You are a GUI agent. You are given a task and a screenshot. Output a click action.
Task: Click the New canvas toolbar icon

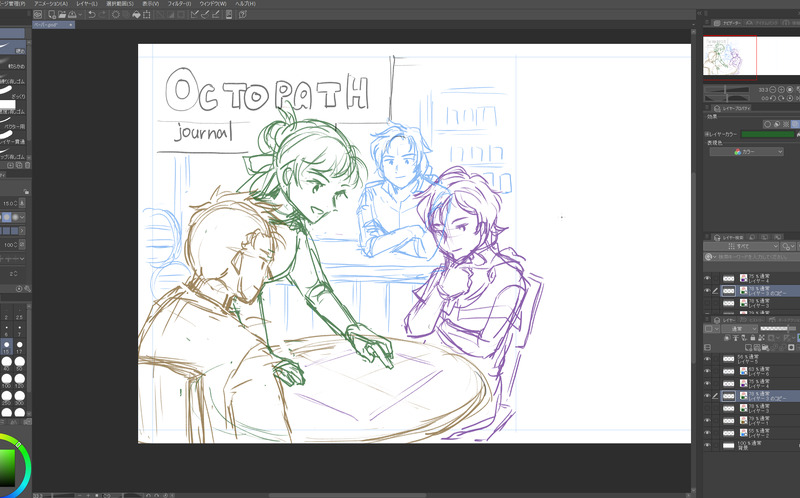tap(52, 15)
